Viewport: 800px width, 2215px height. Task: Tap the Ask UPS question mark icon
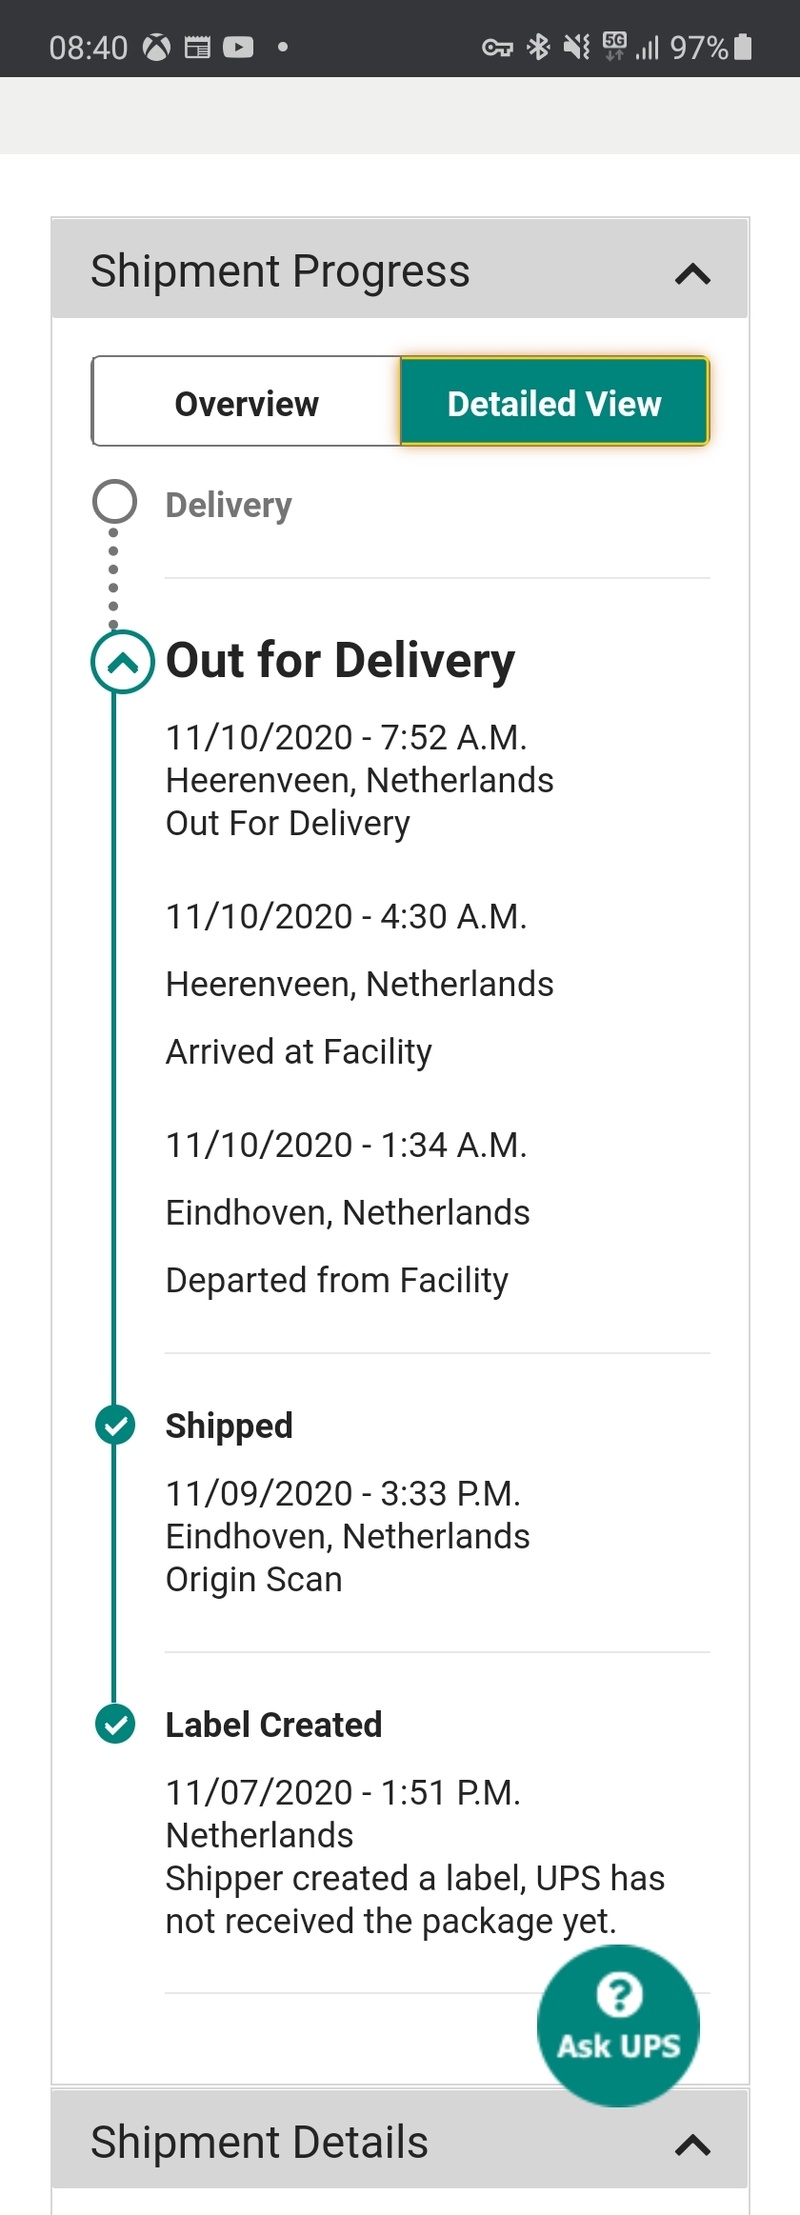pos(619,1994)
